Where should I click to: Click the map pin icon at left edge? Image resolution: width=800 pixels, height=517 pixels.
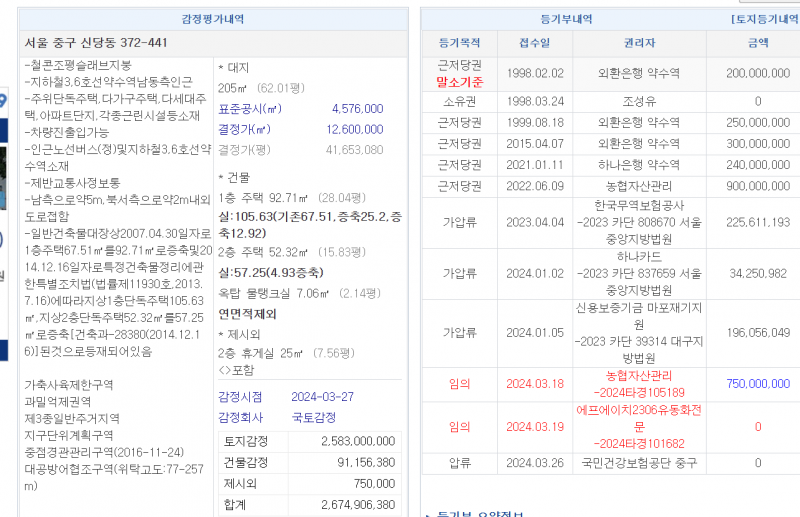(3, 100)
